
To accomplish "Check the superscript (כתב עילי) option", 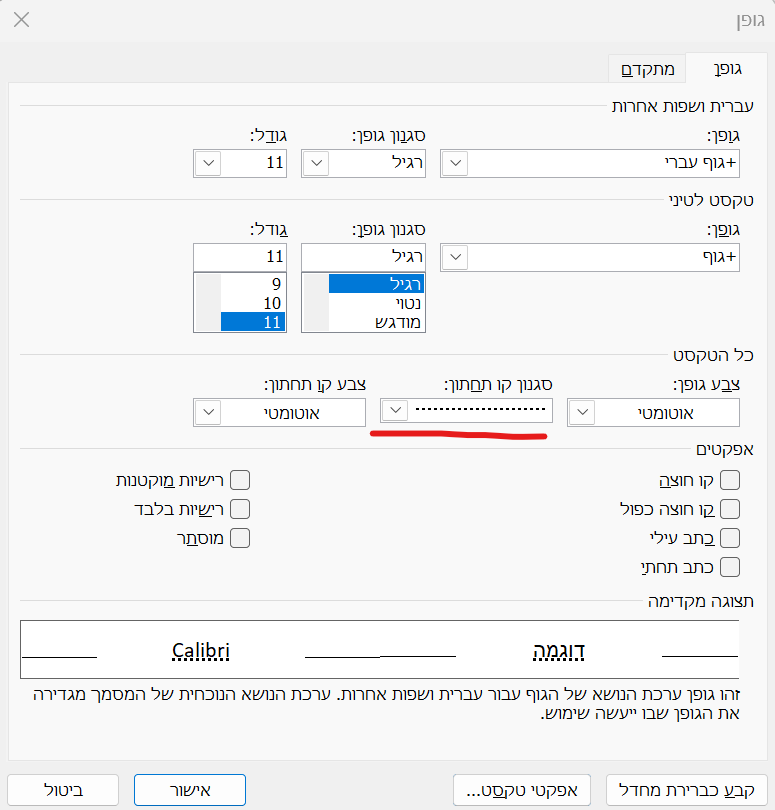I will pos(730,538).
